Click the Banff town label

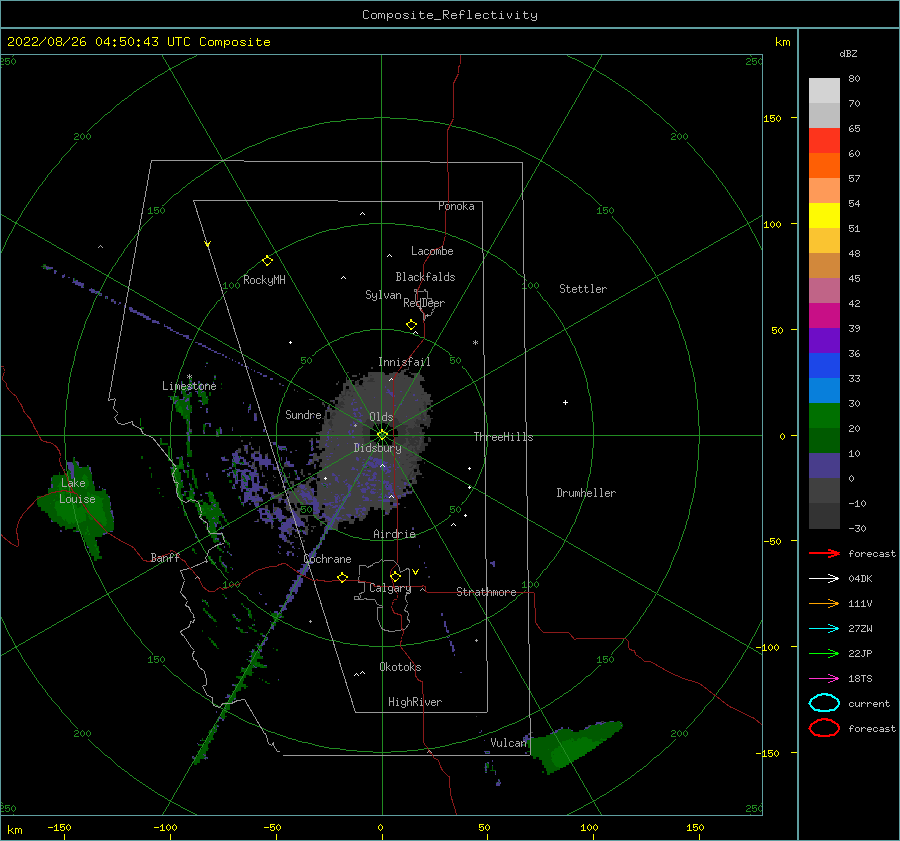click(x=165, y=557)
